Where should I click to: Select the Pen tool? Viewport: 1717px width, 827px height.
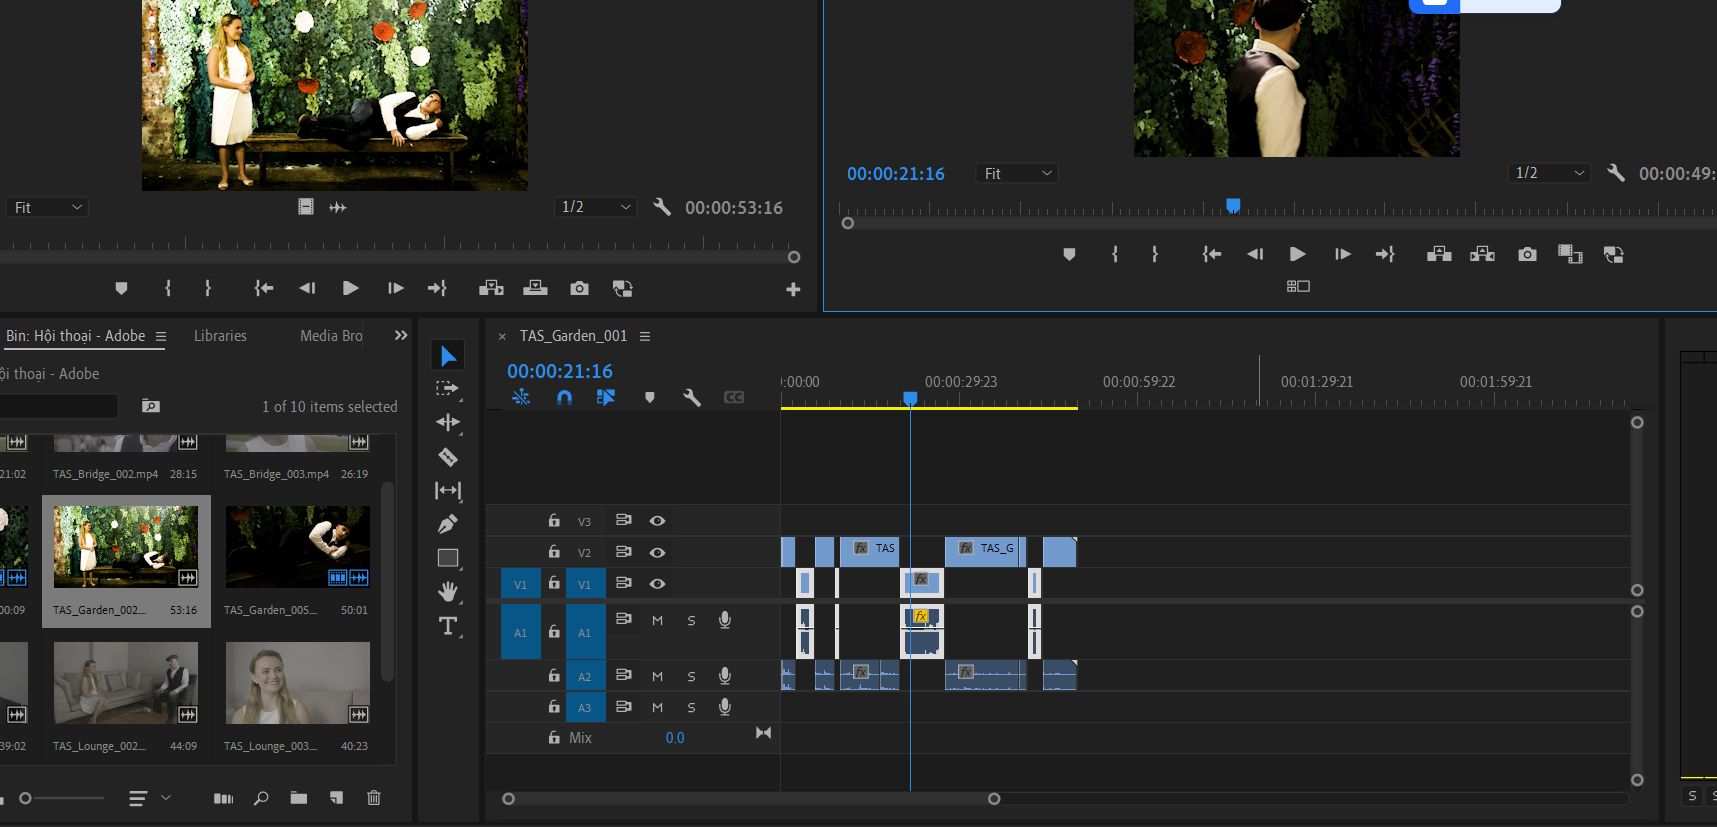pos(448,524)
